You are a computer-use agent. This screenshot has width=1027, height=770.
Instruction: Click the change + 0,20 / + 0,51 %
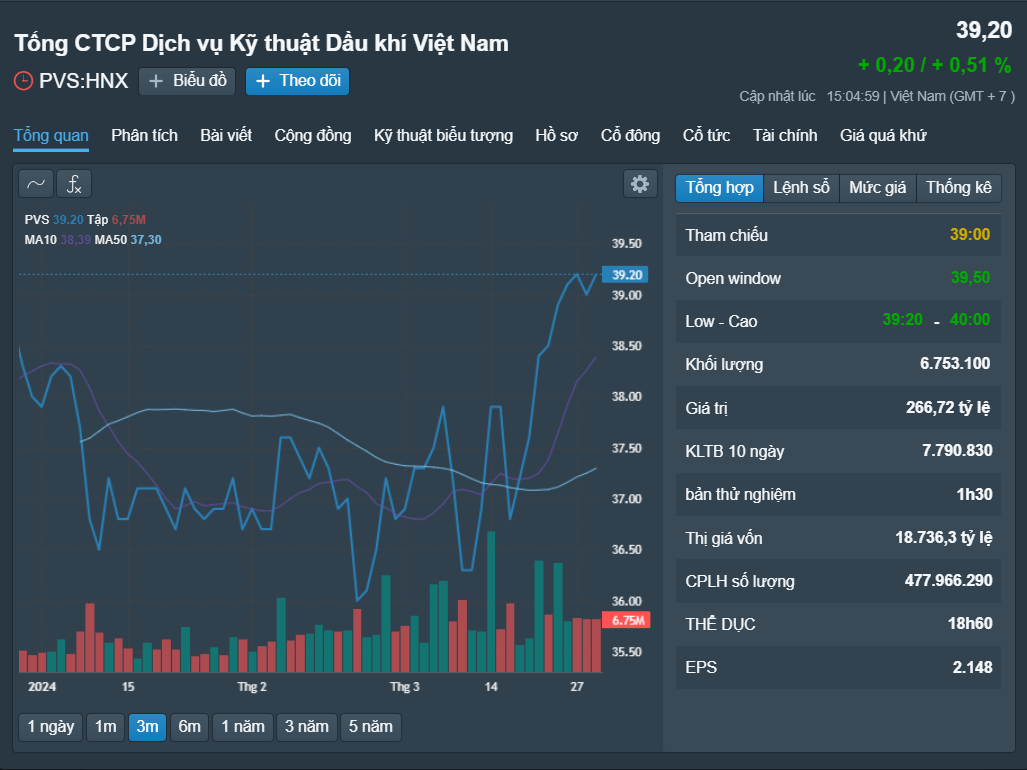pyautogui.click(x=935, y=65)
